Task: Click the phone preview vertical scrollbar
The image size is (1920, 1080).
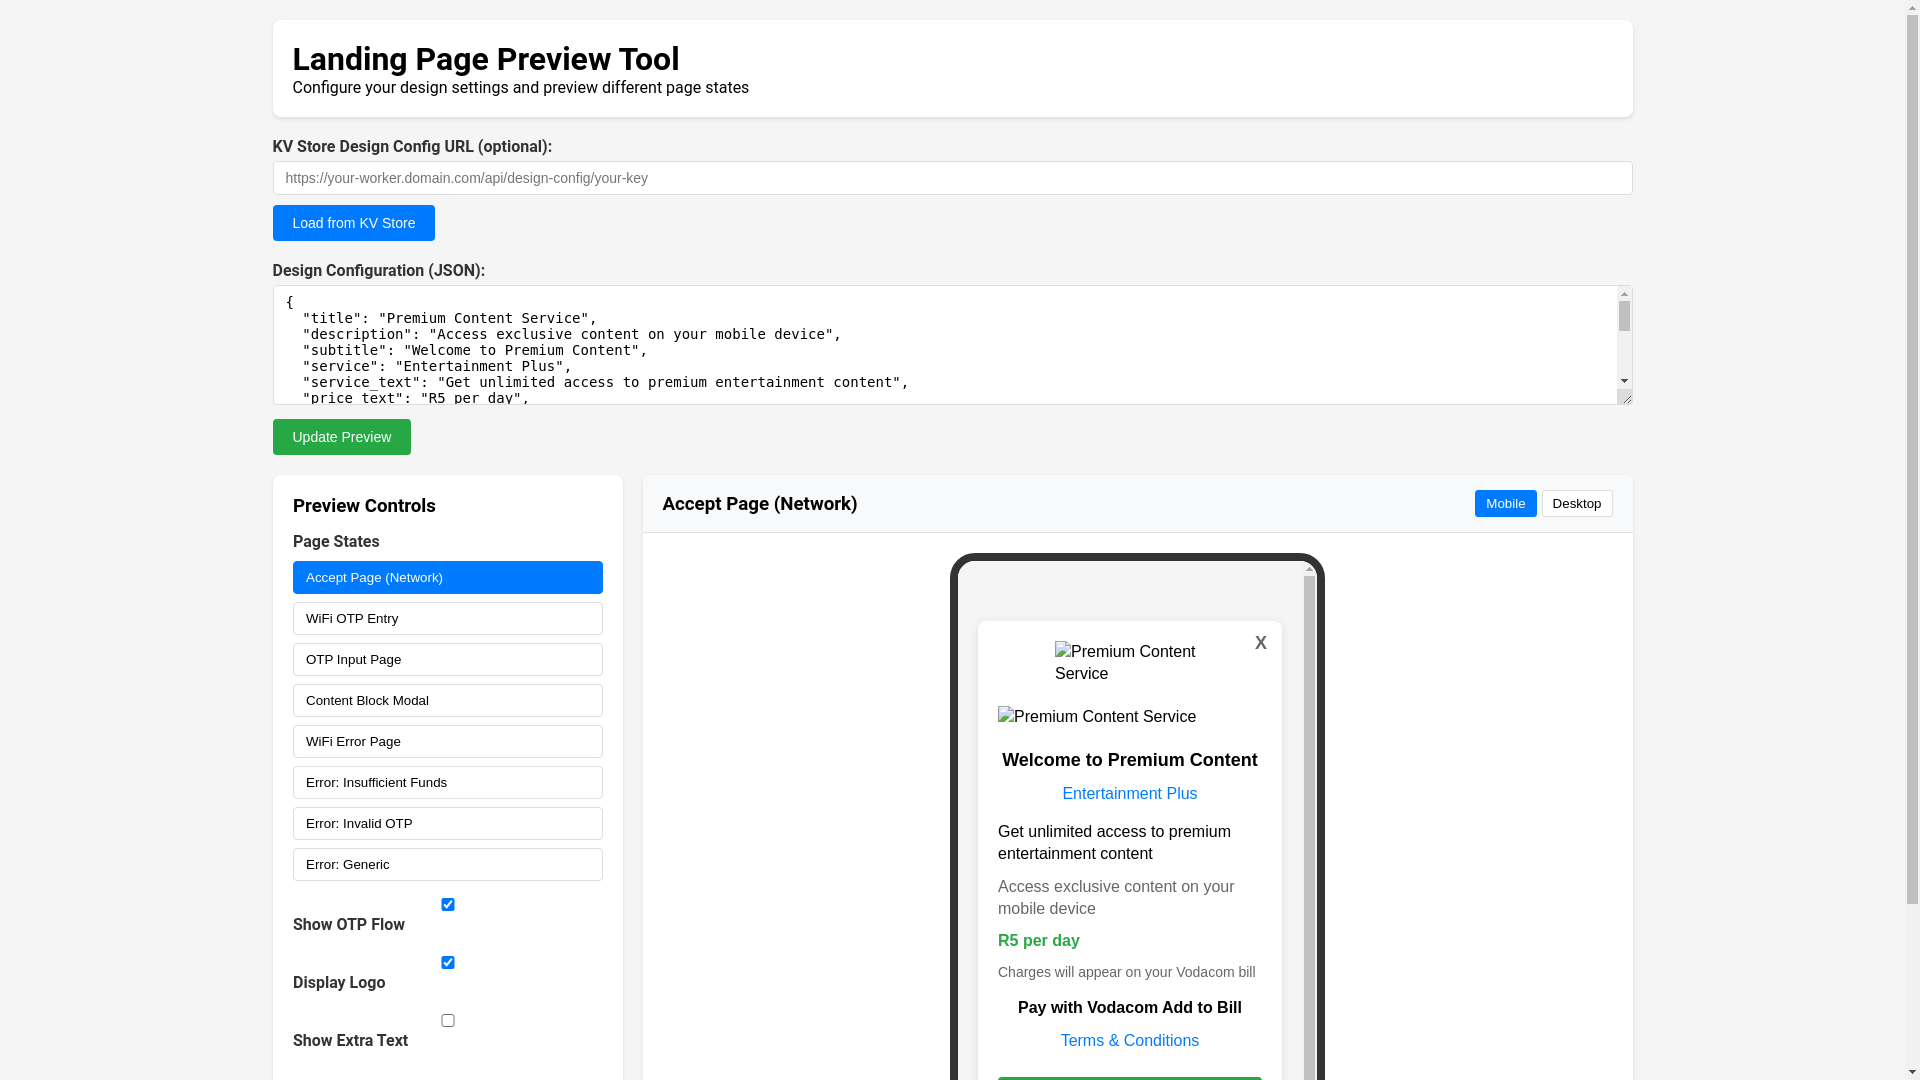Action: tap(1309, 820)
